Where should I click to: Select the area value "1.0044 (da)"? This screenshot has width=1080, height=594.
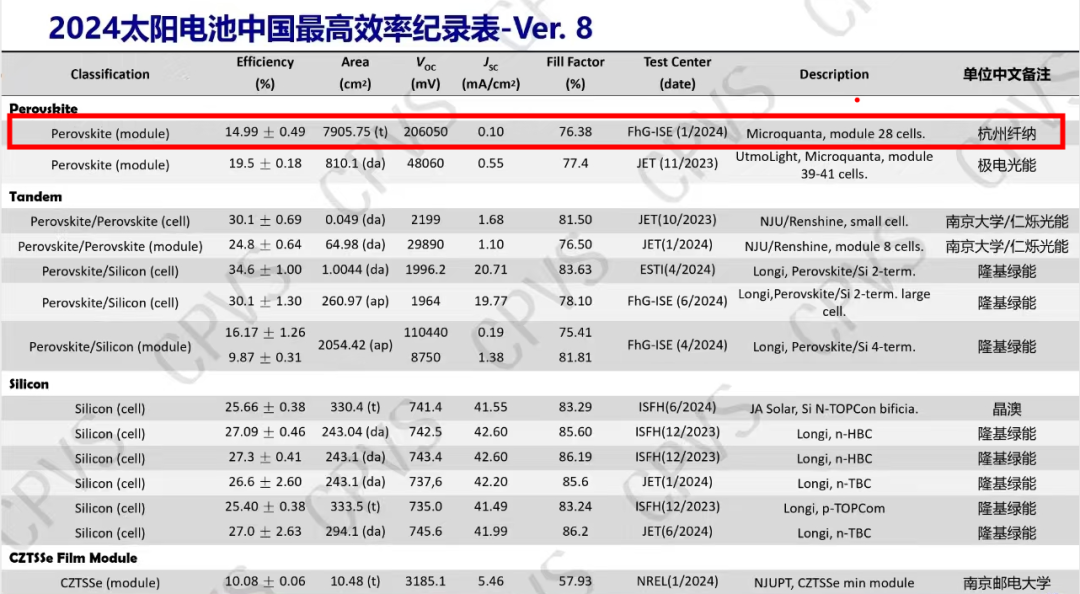355,269
